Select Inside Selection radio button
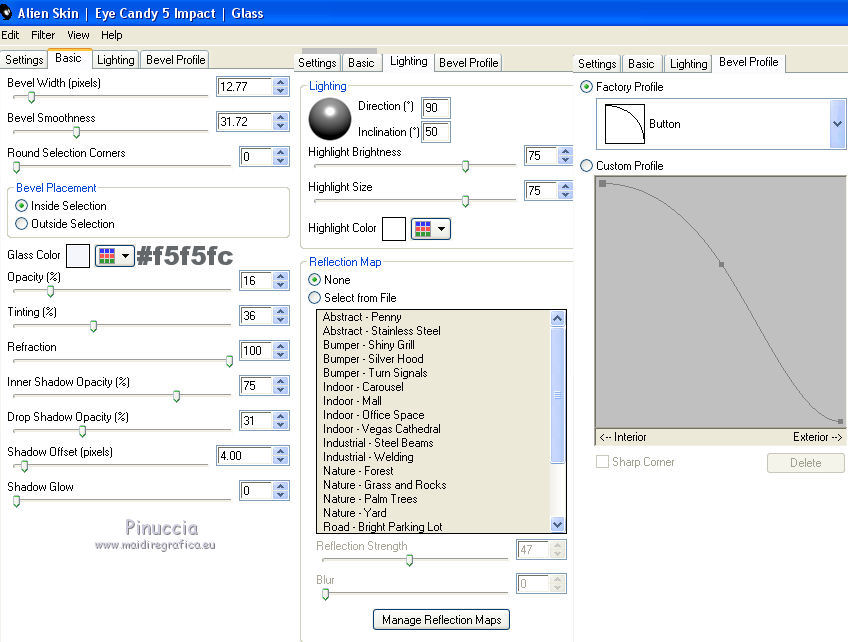Viewport: 848px width, 642px height. (22, 206)
